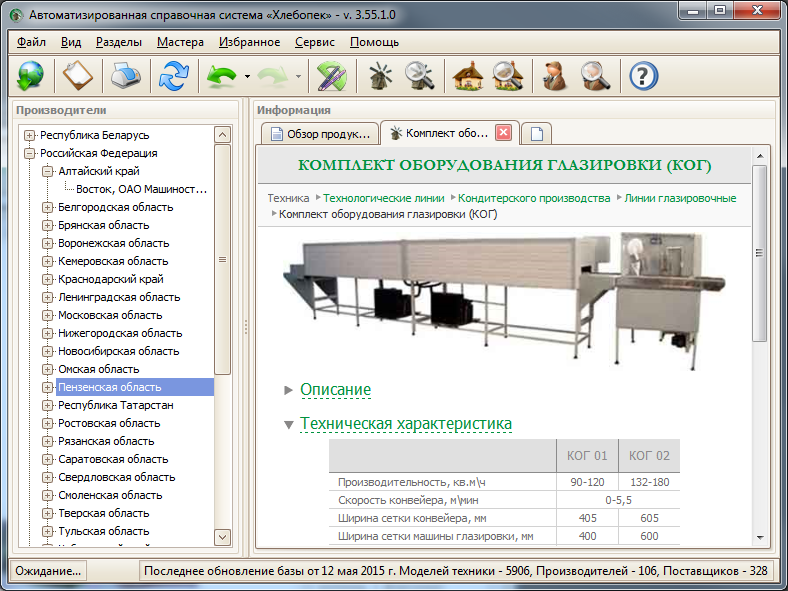
Task: Click the person suppliers icon
Action: tap(555, 75)
